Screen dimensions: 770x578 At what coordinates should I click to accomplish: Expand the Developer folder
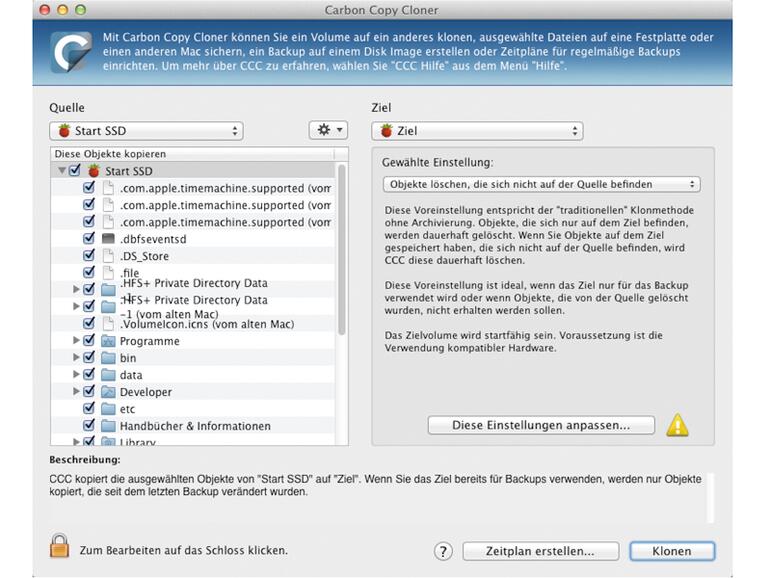76,391
